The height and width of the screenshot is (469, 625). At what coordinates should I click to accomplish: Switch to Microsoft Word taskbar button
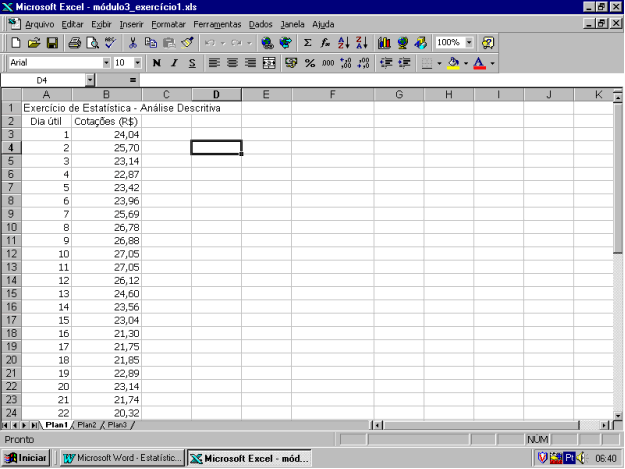tap(122, 458)
